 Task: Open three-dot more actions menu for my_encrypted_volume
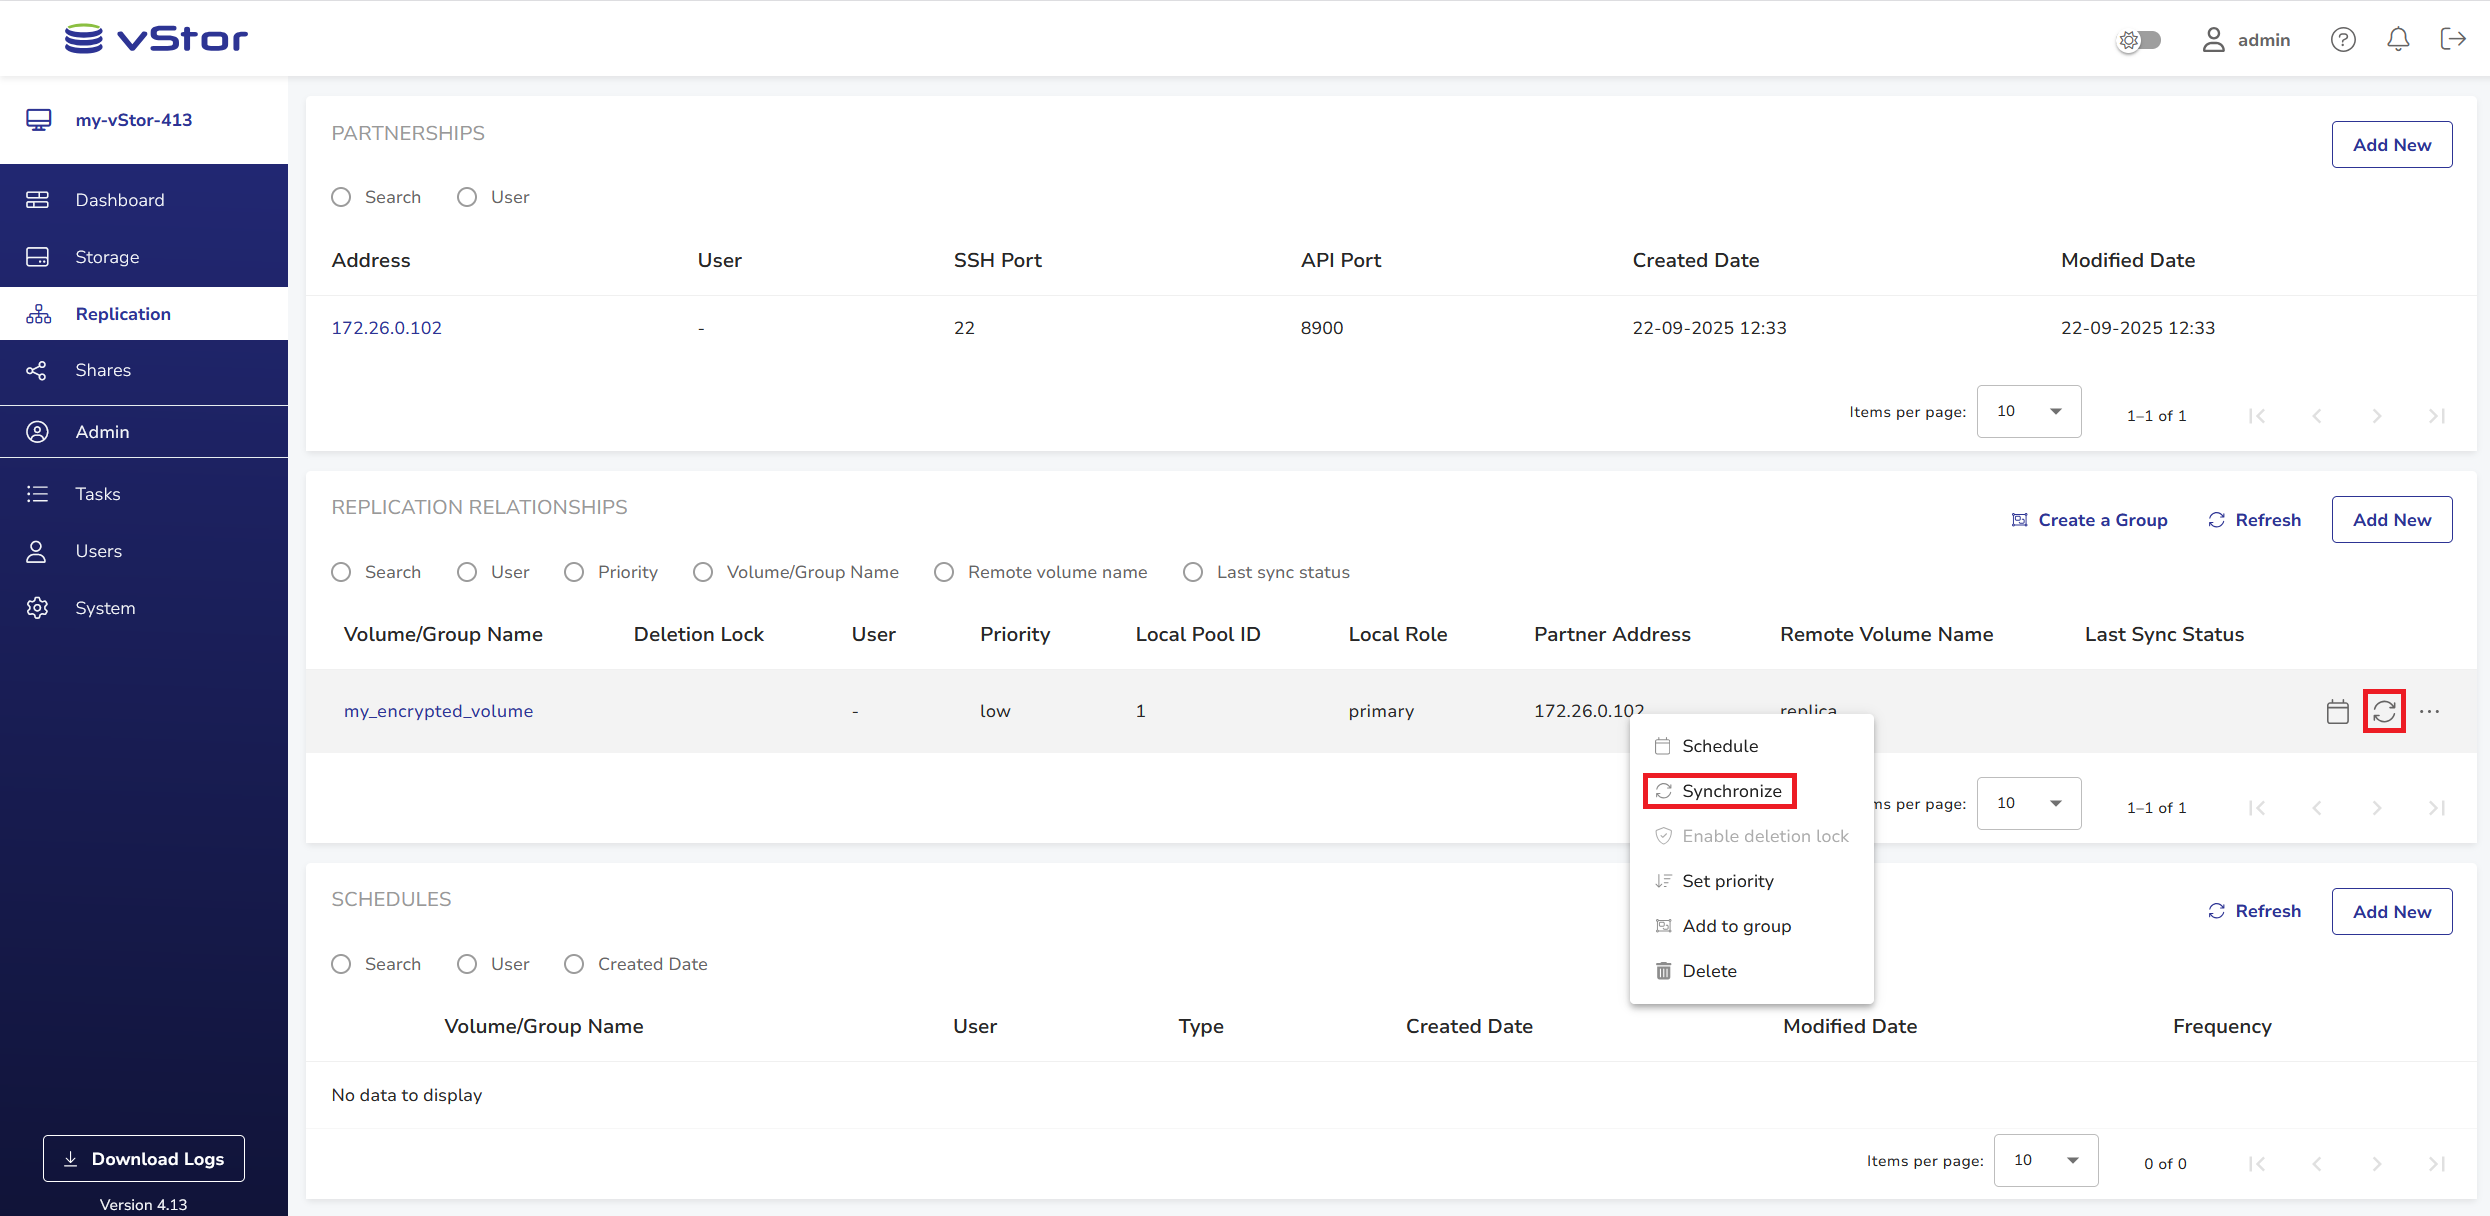pyautogui.click(x=2429, y=711)
